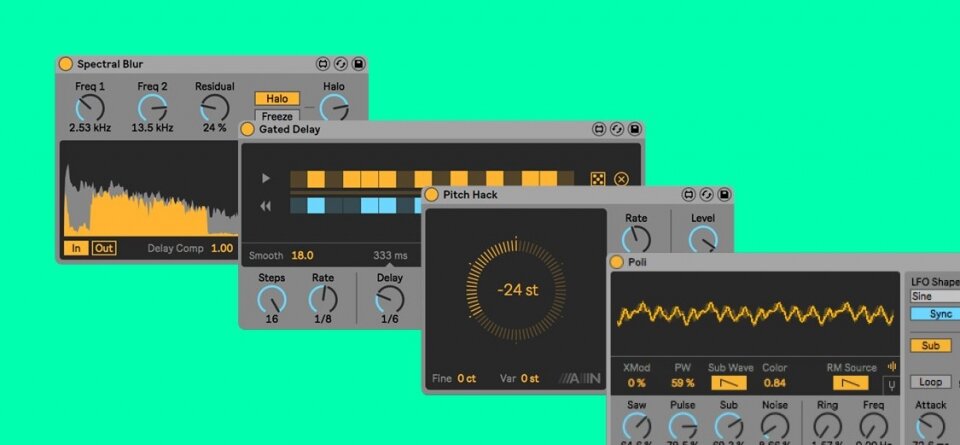Click the Spectral Blur title text

pyautogui.click(x=110, y=64)
